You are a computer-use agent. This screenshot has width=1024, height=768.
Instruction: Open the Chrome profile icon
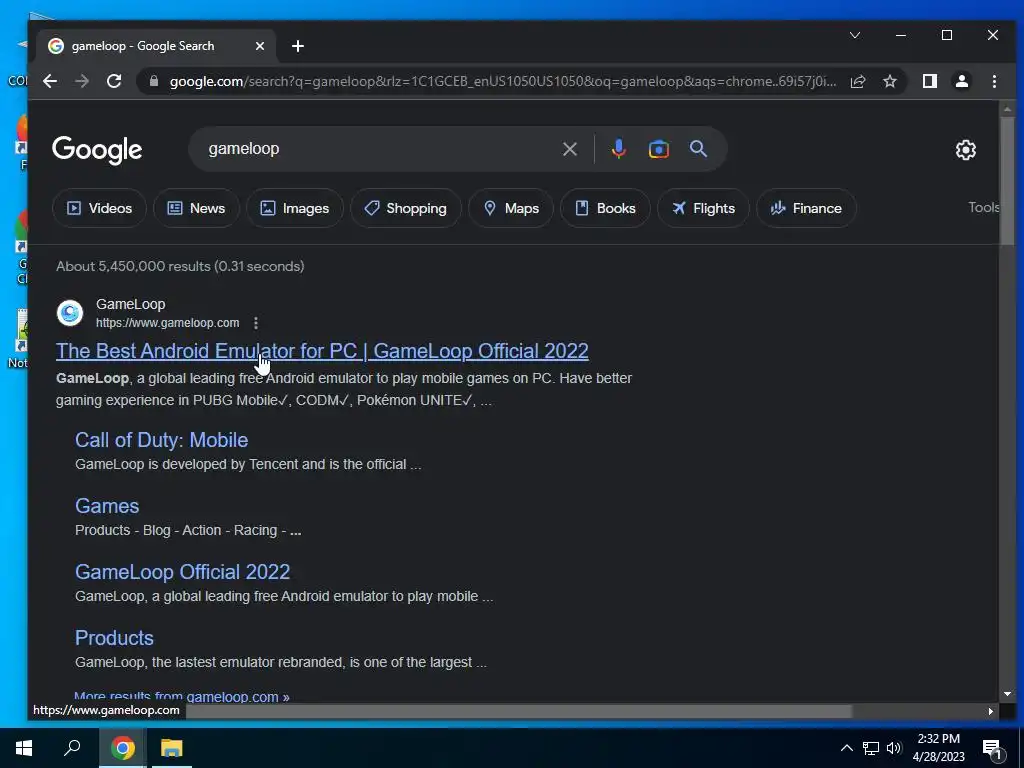coord(962,81)
